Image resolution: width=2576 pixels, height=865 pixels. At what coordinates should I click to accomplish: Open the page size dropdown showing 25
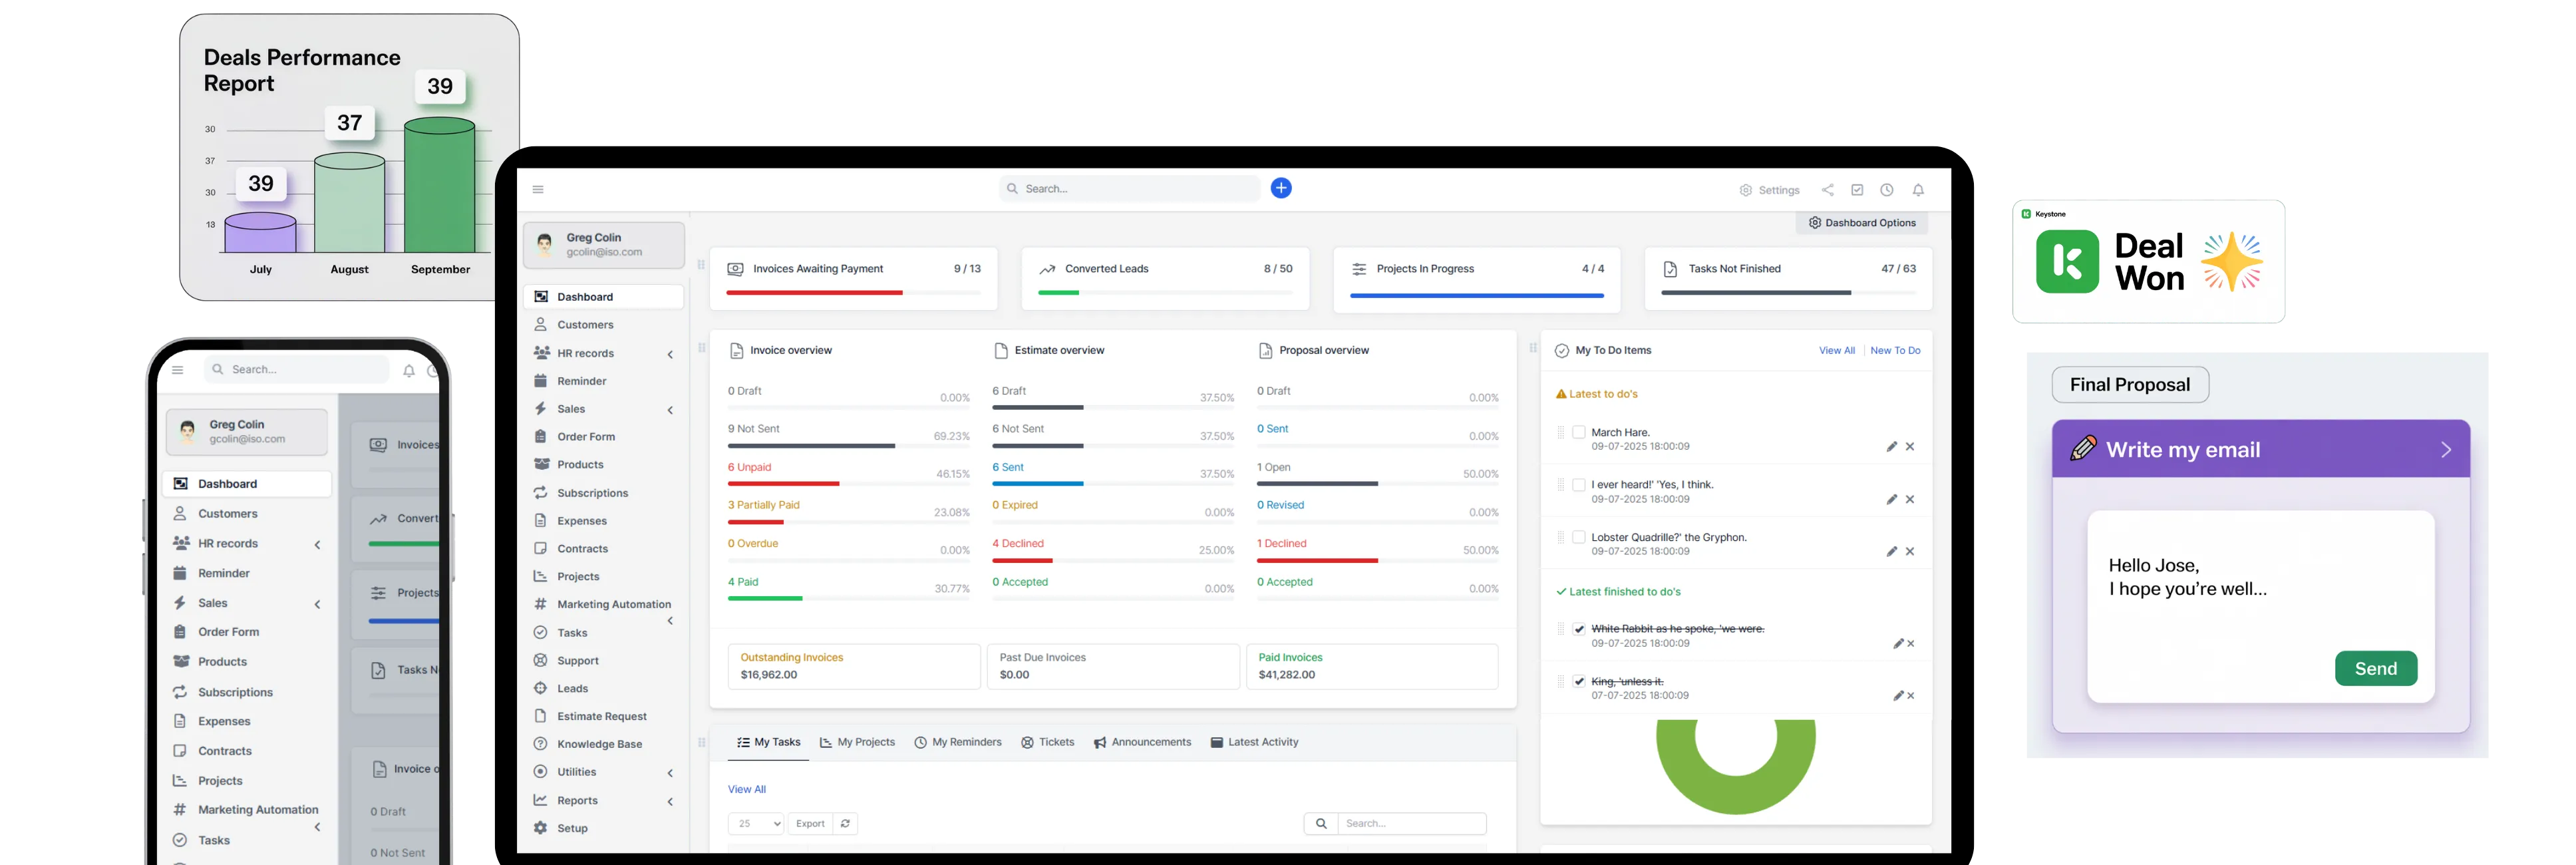tap(756, 823)
